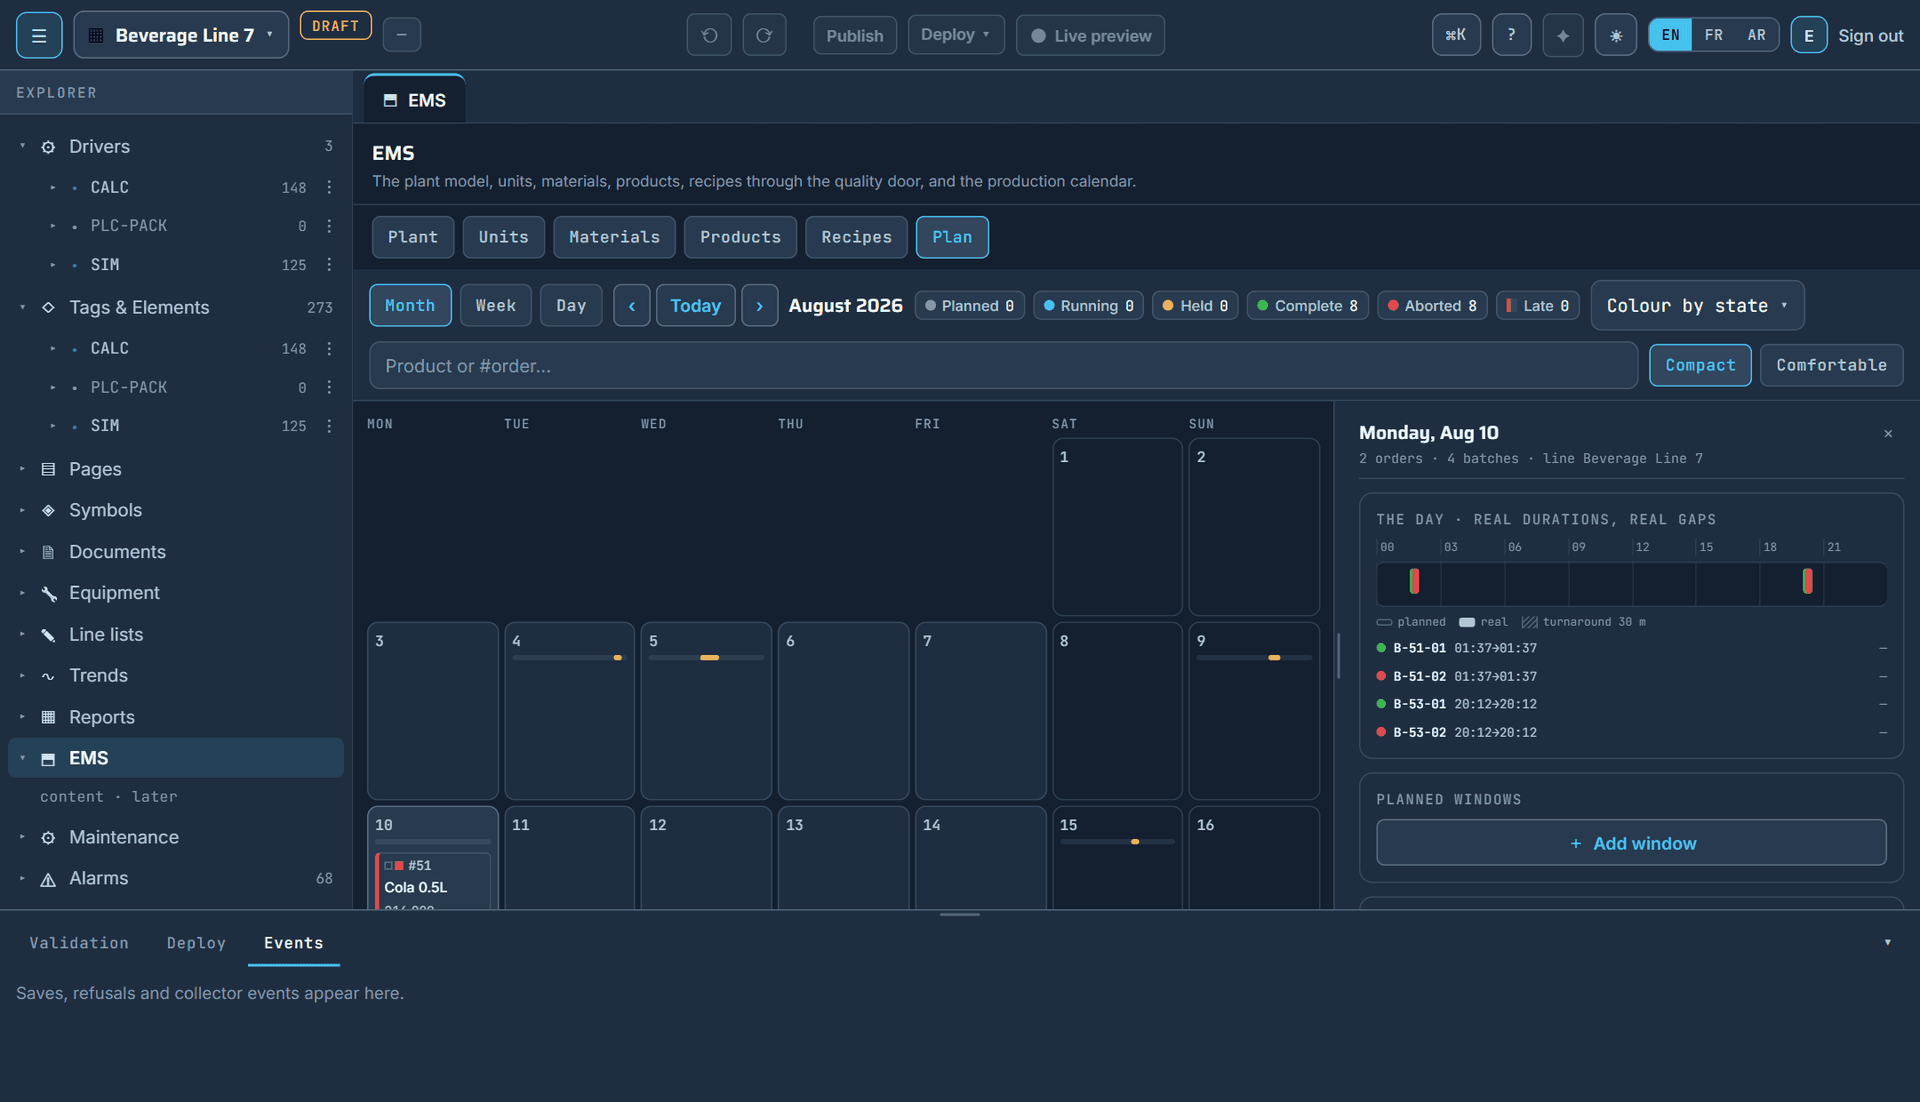
Task: Switch language to AR
Action: tap(1756, 35)
